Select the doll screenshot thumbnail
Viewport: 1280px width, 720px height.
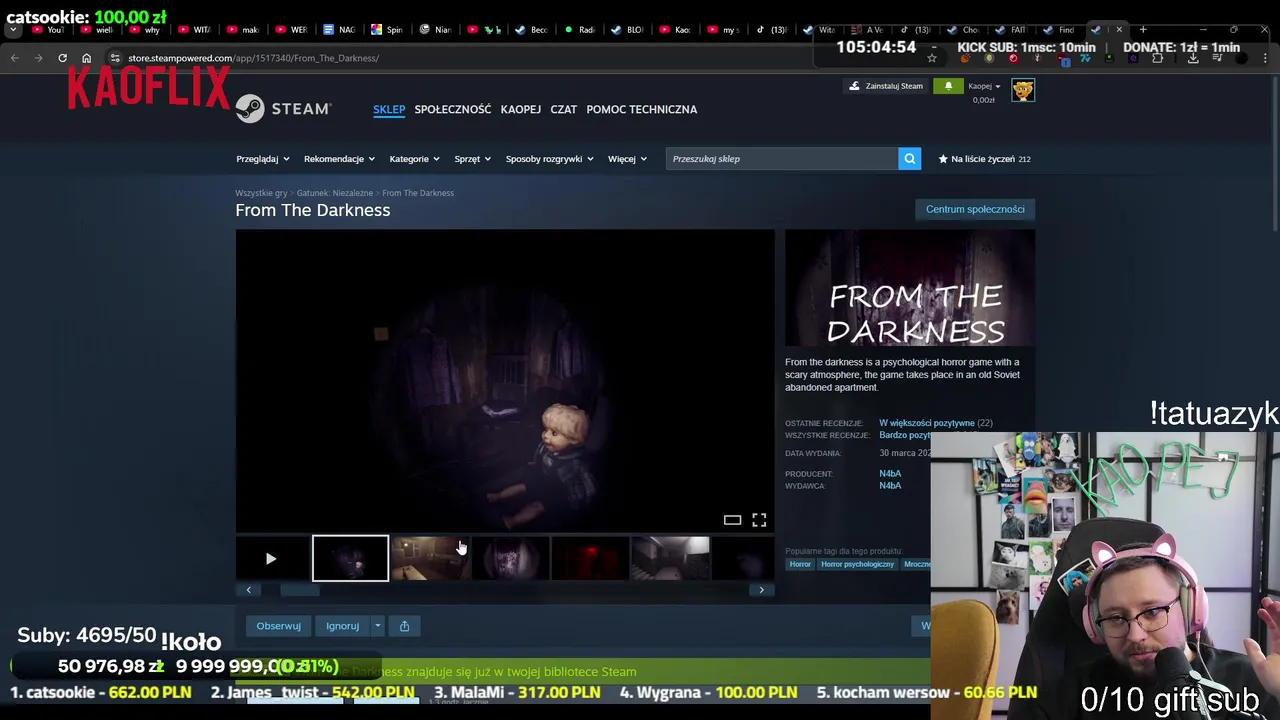click(x=350, y=559)
